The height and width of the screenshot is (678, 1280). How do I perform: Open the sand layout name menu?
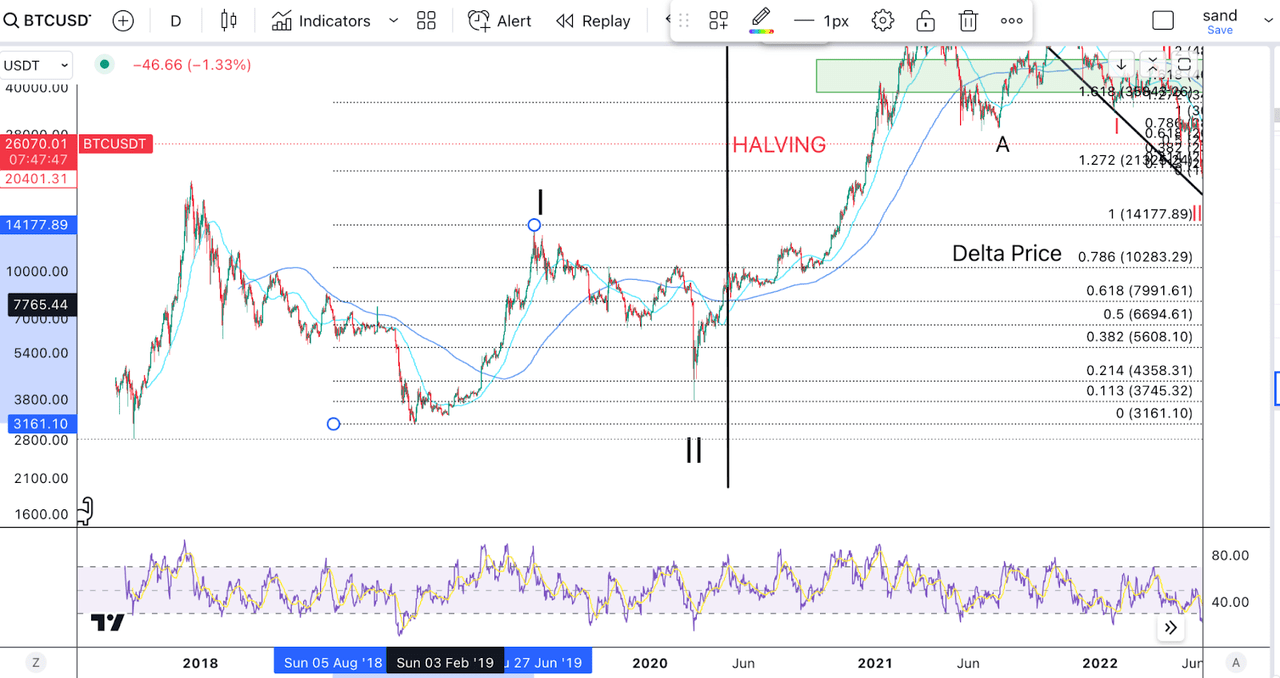(x=1220, y=15)
